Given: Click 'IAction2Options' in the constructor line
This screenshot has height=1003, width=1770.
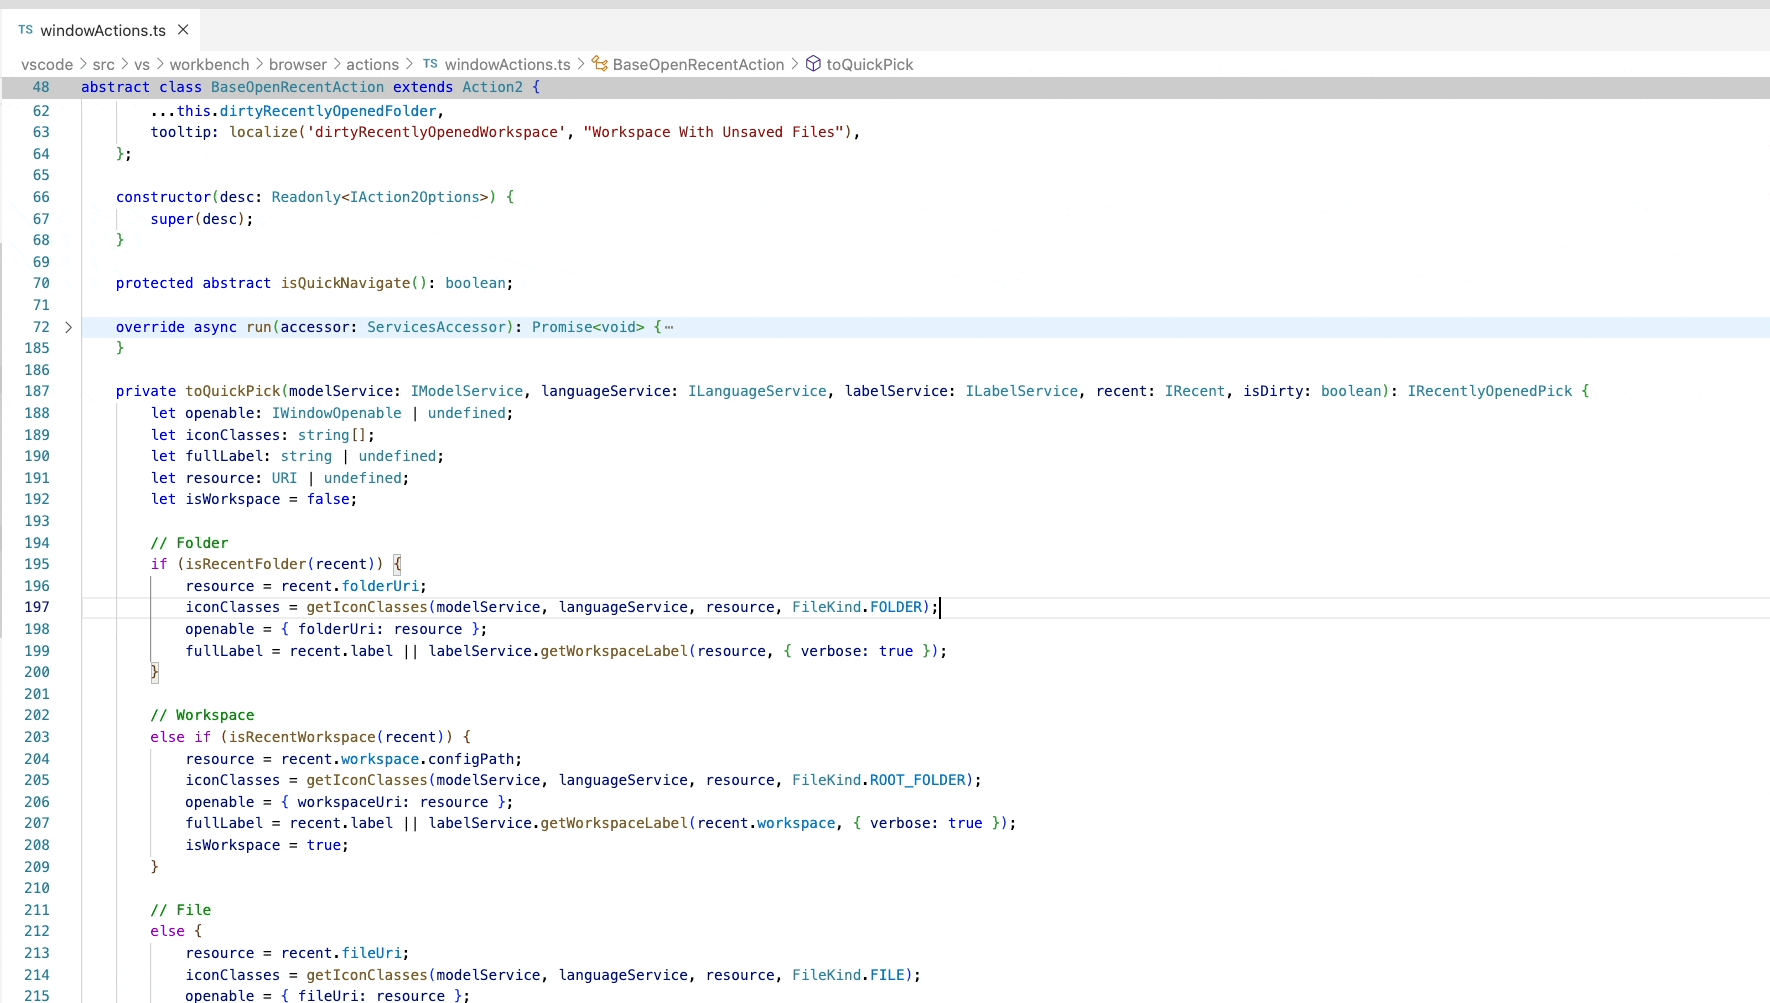Looking at the screenshot, I should pyautogui.click(x=414, y=197).
